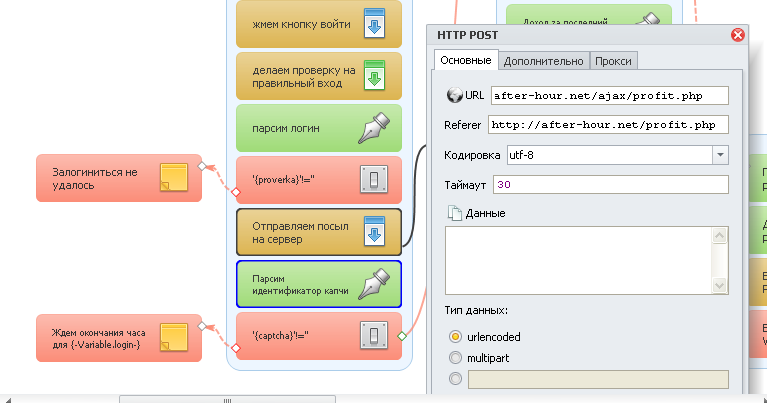Viewport: 767px width, 403px height.
Task: Click the Данные area scroll up arrow
Action: coord(720,236)
